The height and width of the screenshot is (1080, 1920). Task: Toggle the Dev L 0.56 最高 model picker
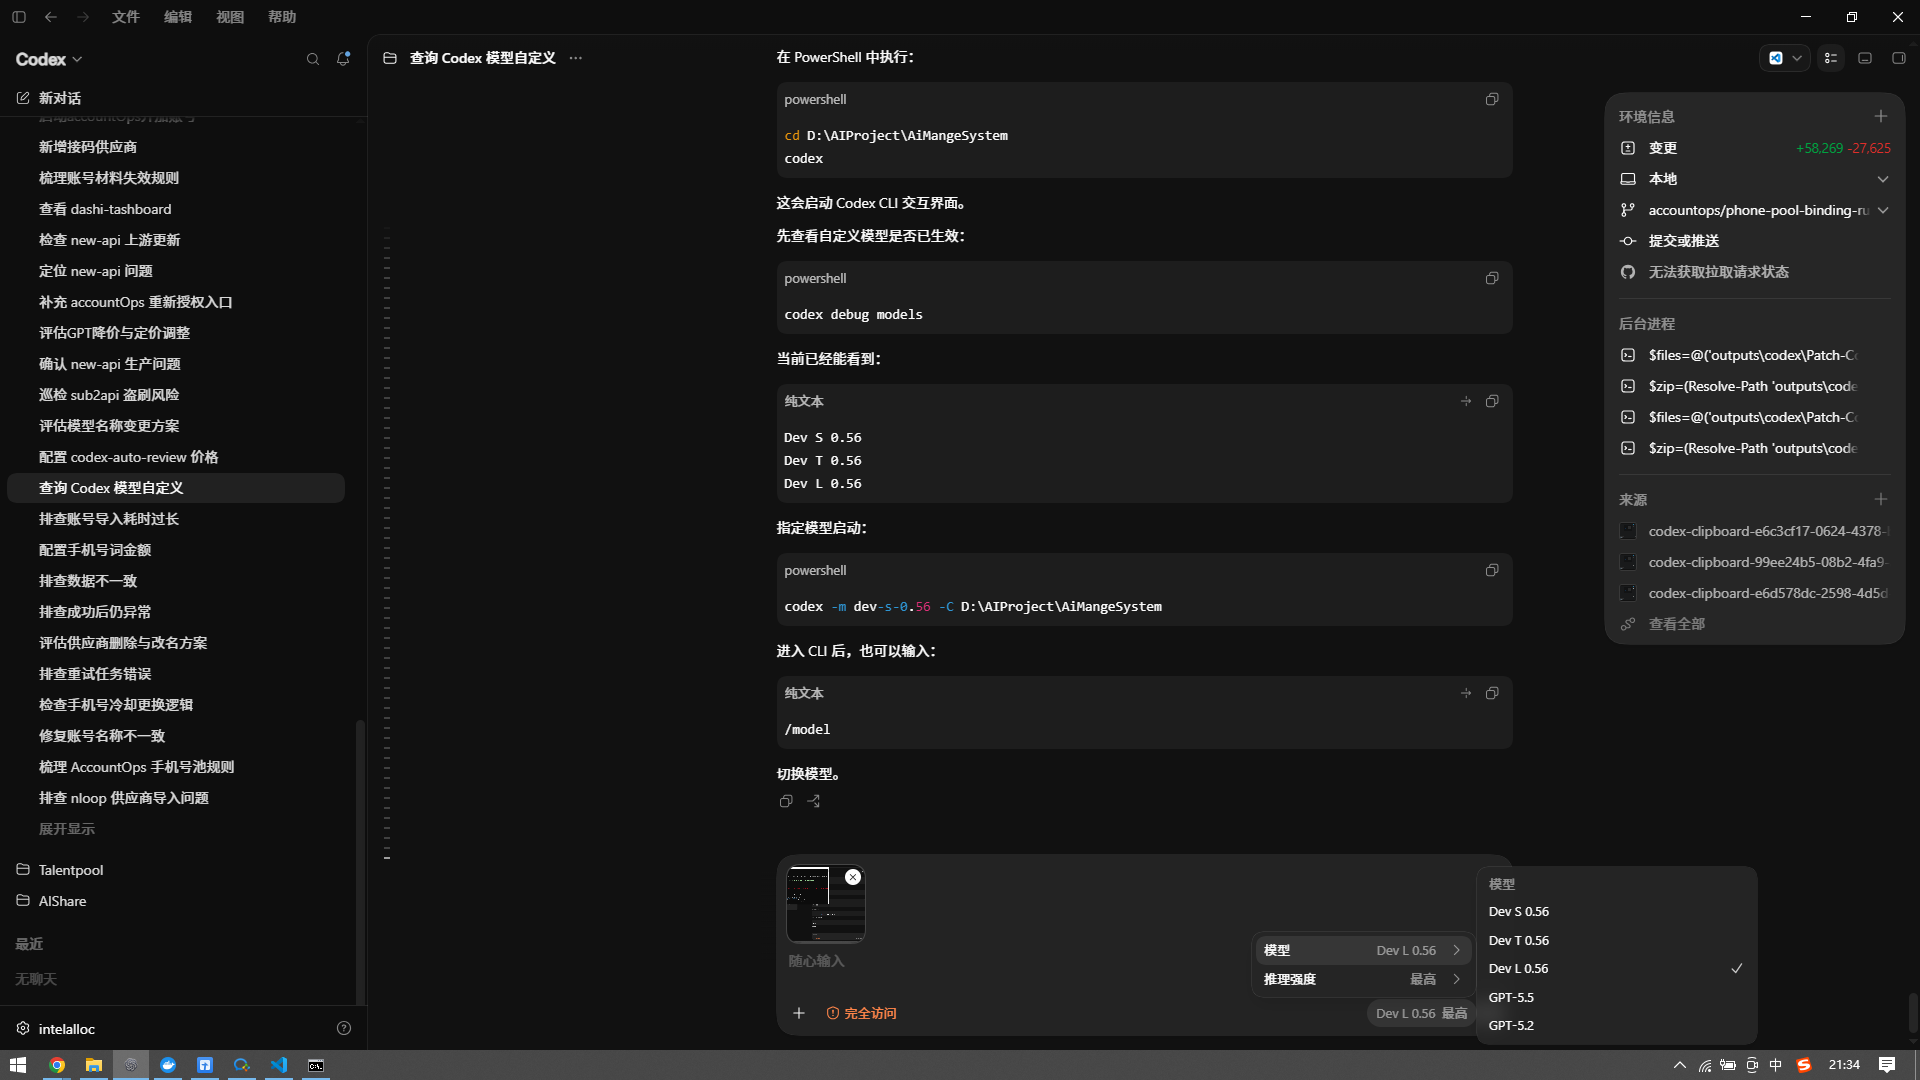tap(1421, 1013)
